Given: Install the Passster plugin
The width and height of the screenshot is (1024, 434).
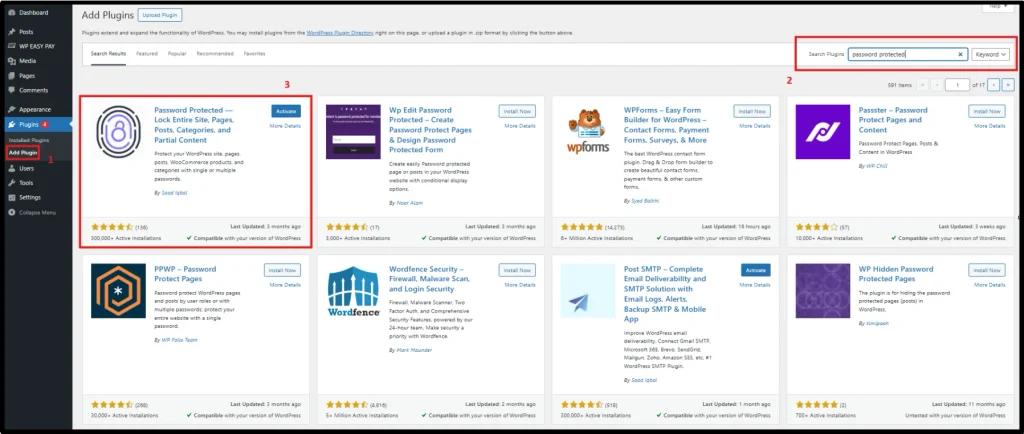Looking at the screenshot, I should click(x=987, y=111).
